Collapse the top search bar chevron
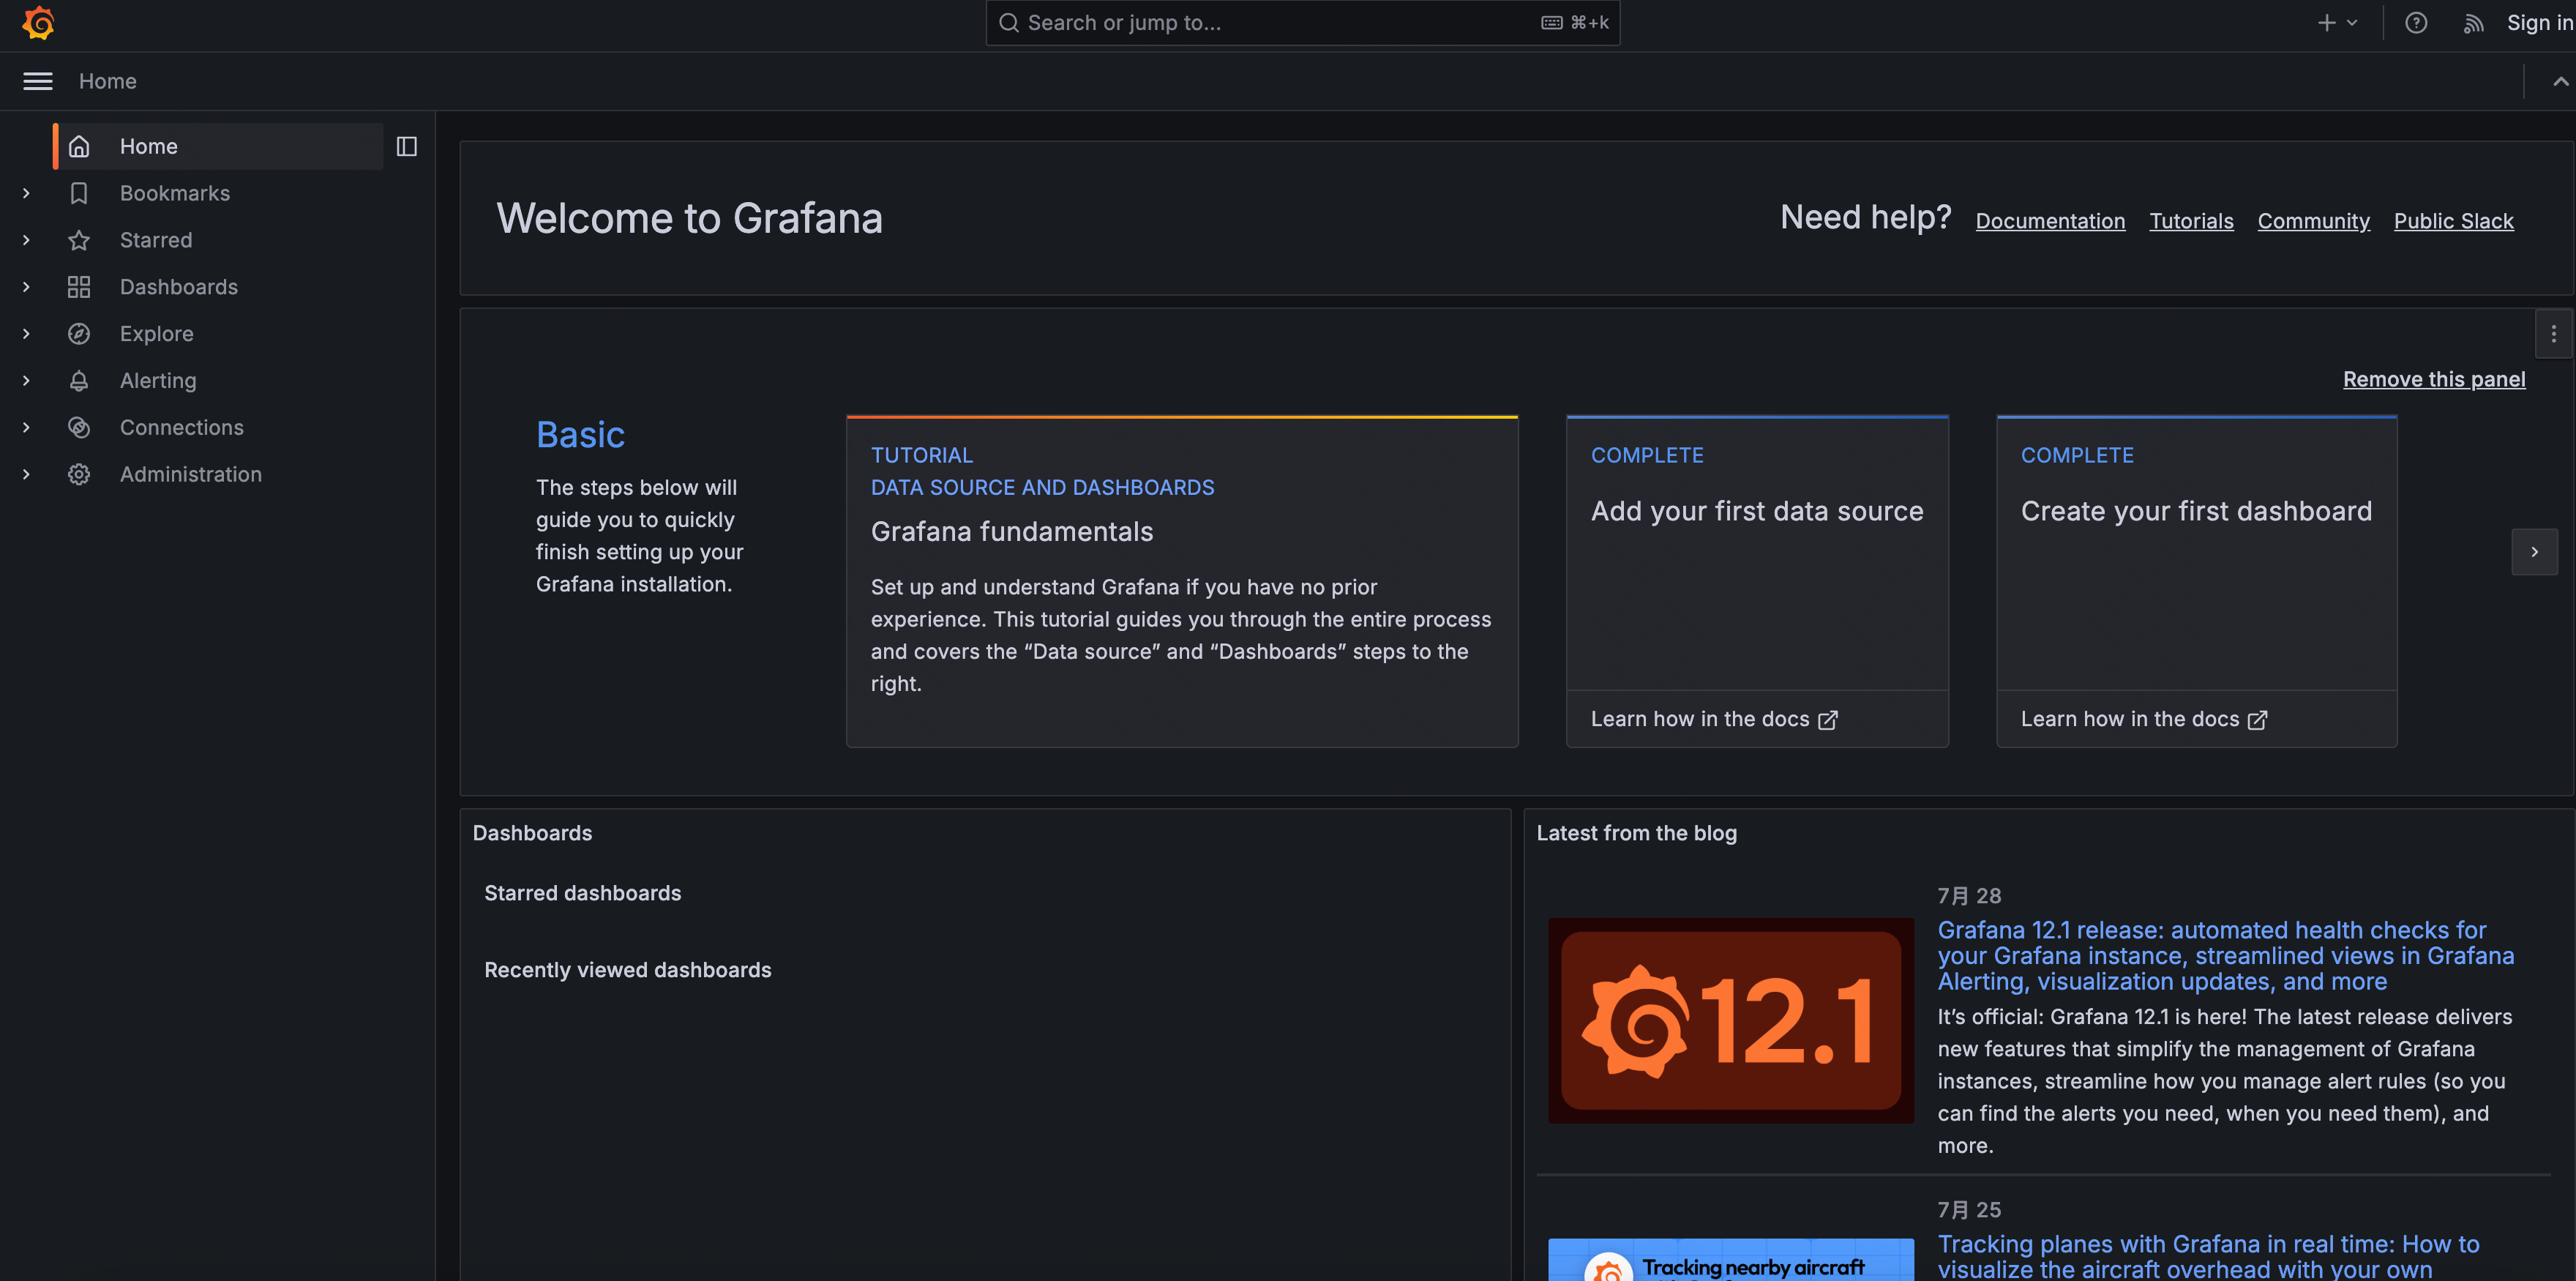The image size is (2576, 1281). [x=2559, y=81]
